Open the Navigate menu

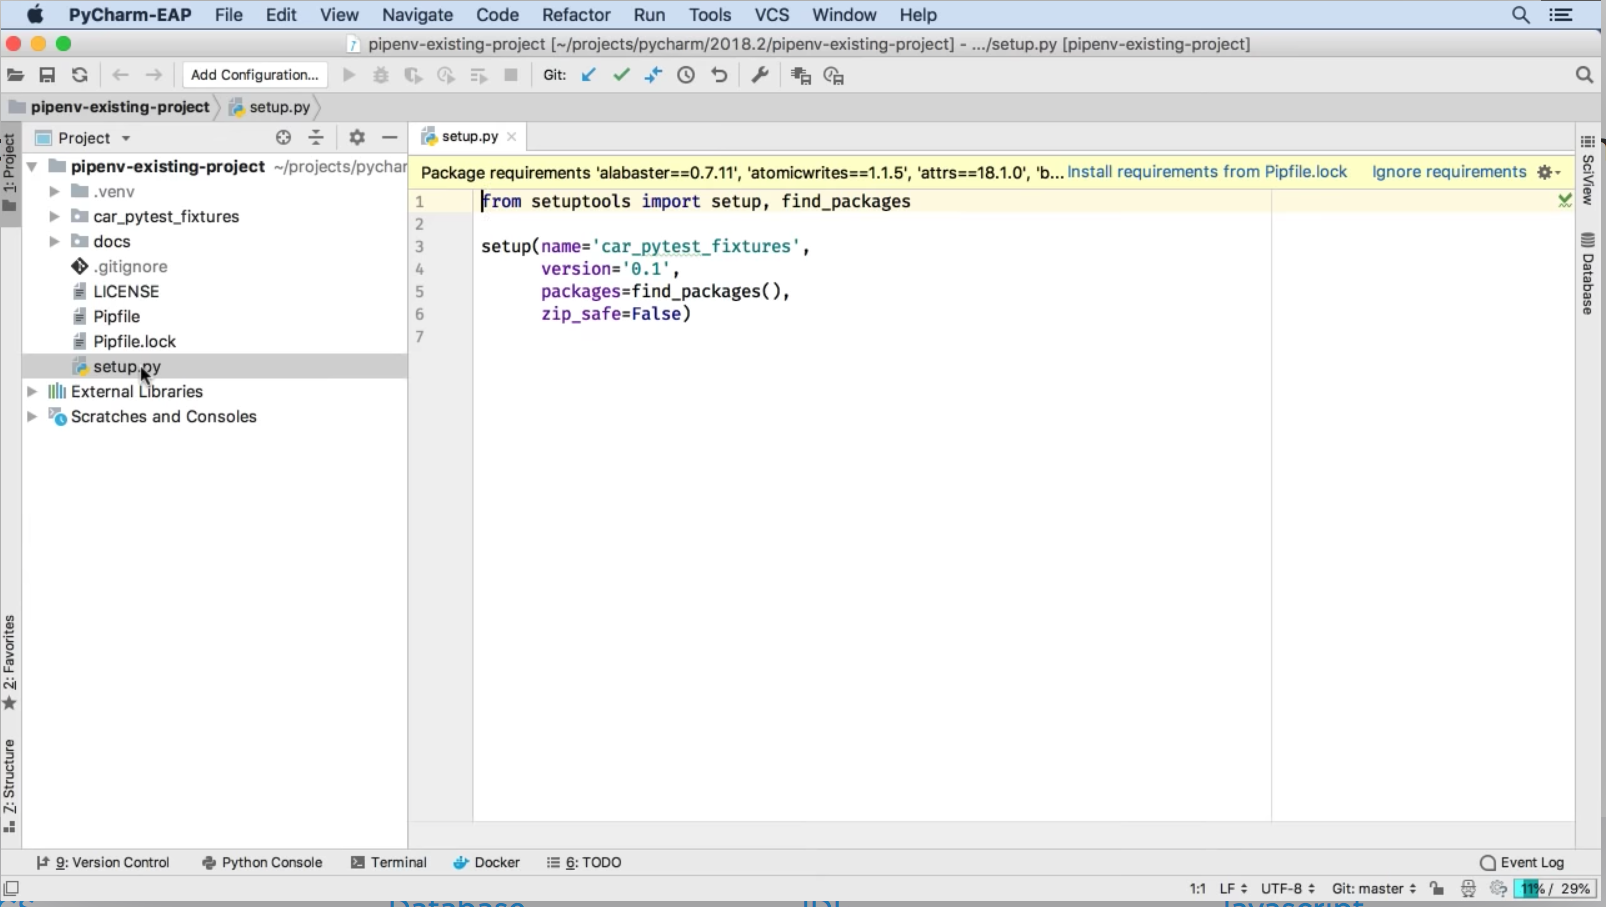point(417,15)
